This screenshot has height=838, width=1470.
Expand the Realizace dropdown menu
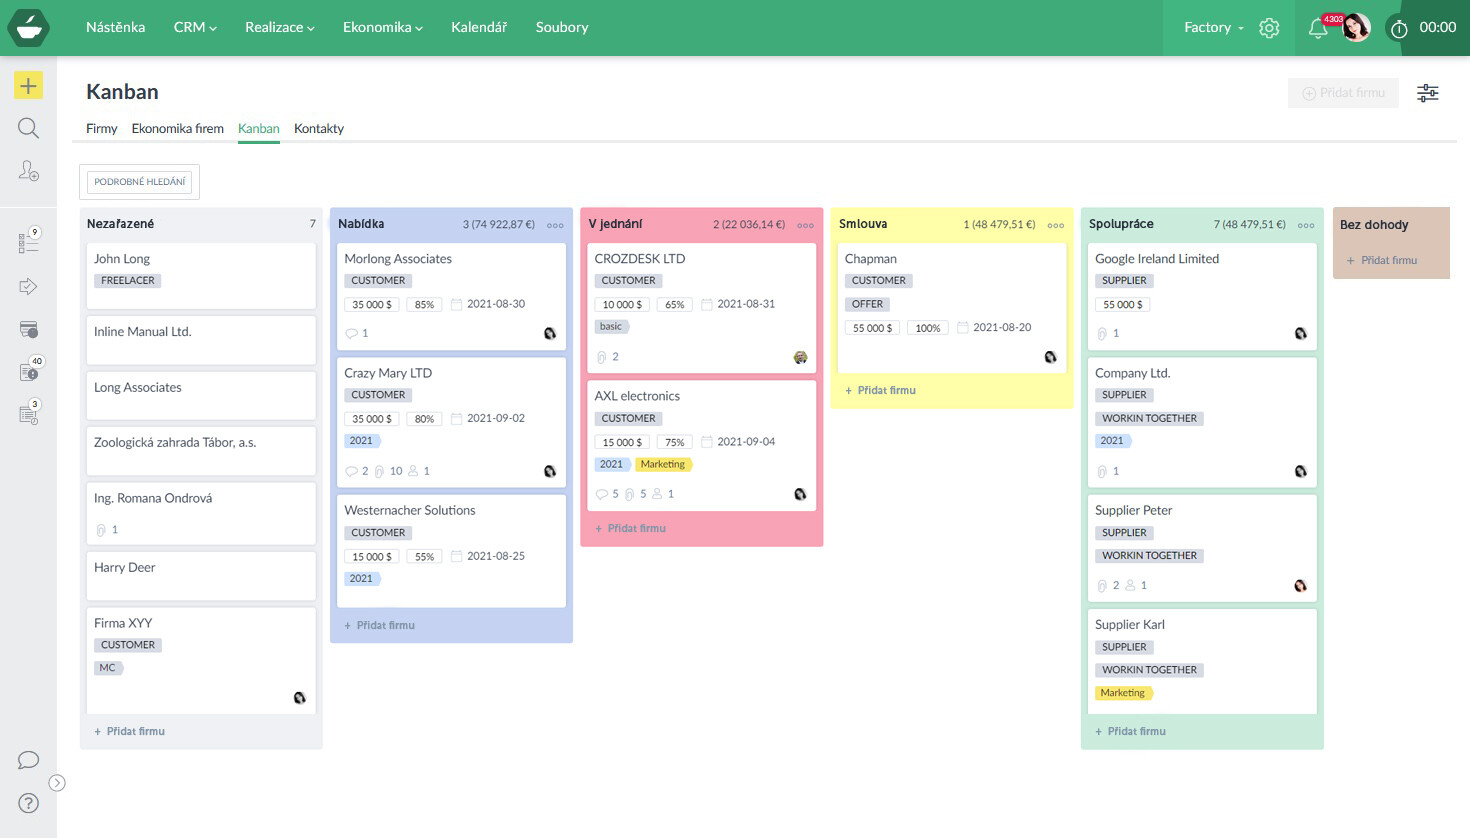click(279, 28)
